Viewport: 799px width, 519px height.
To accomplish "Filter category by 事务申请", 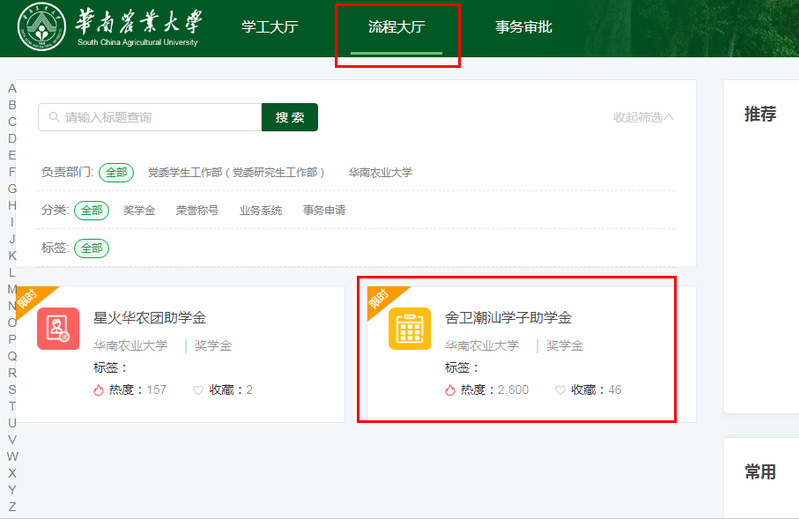I will coord(324,210).
